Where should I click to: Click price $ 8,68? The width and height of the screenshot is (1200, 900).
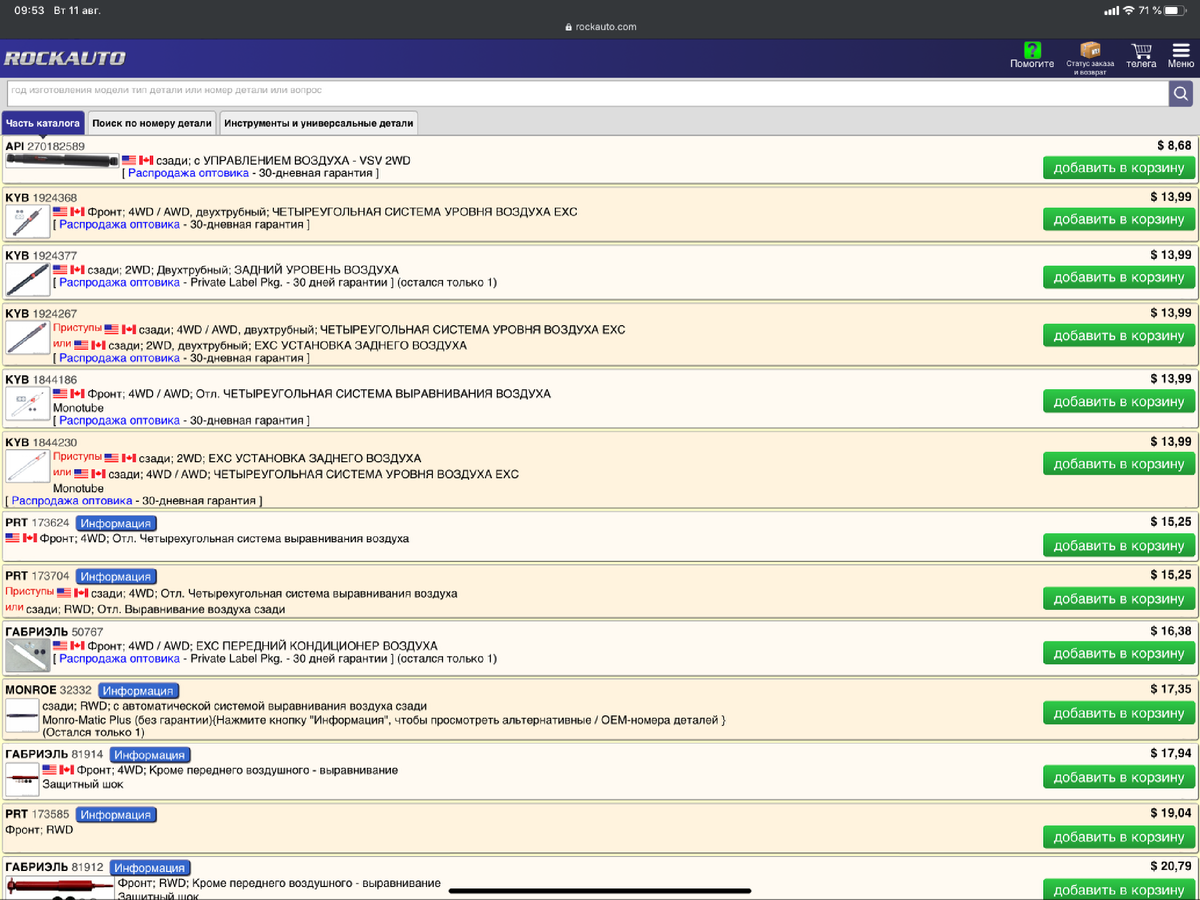[1174, 145]
